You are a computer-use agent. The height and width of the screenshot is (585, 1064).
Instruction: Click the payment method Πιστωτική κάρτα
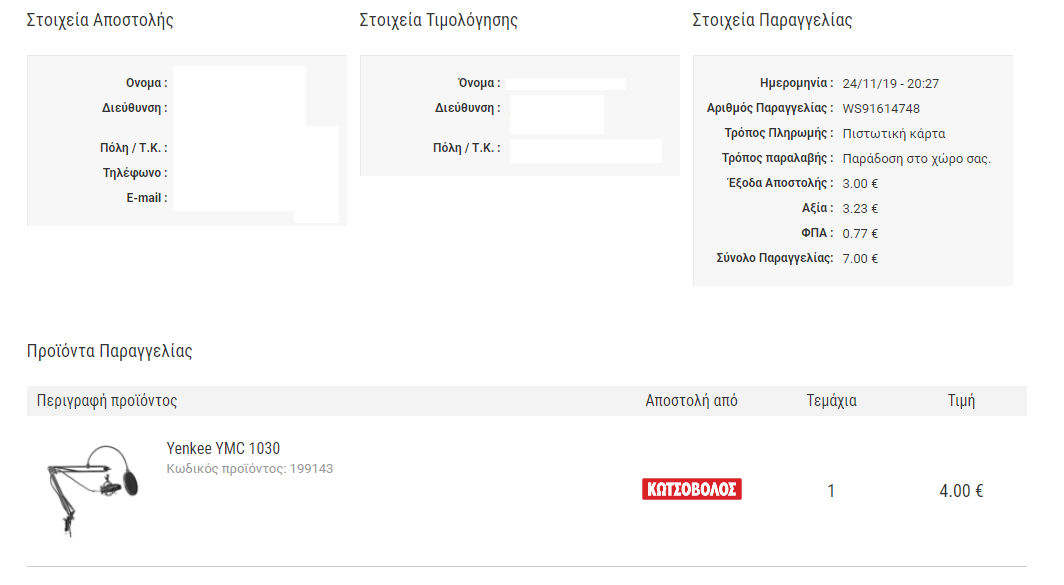[x=894, y=133]
